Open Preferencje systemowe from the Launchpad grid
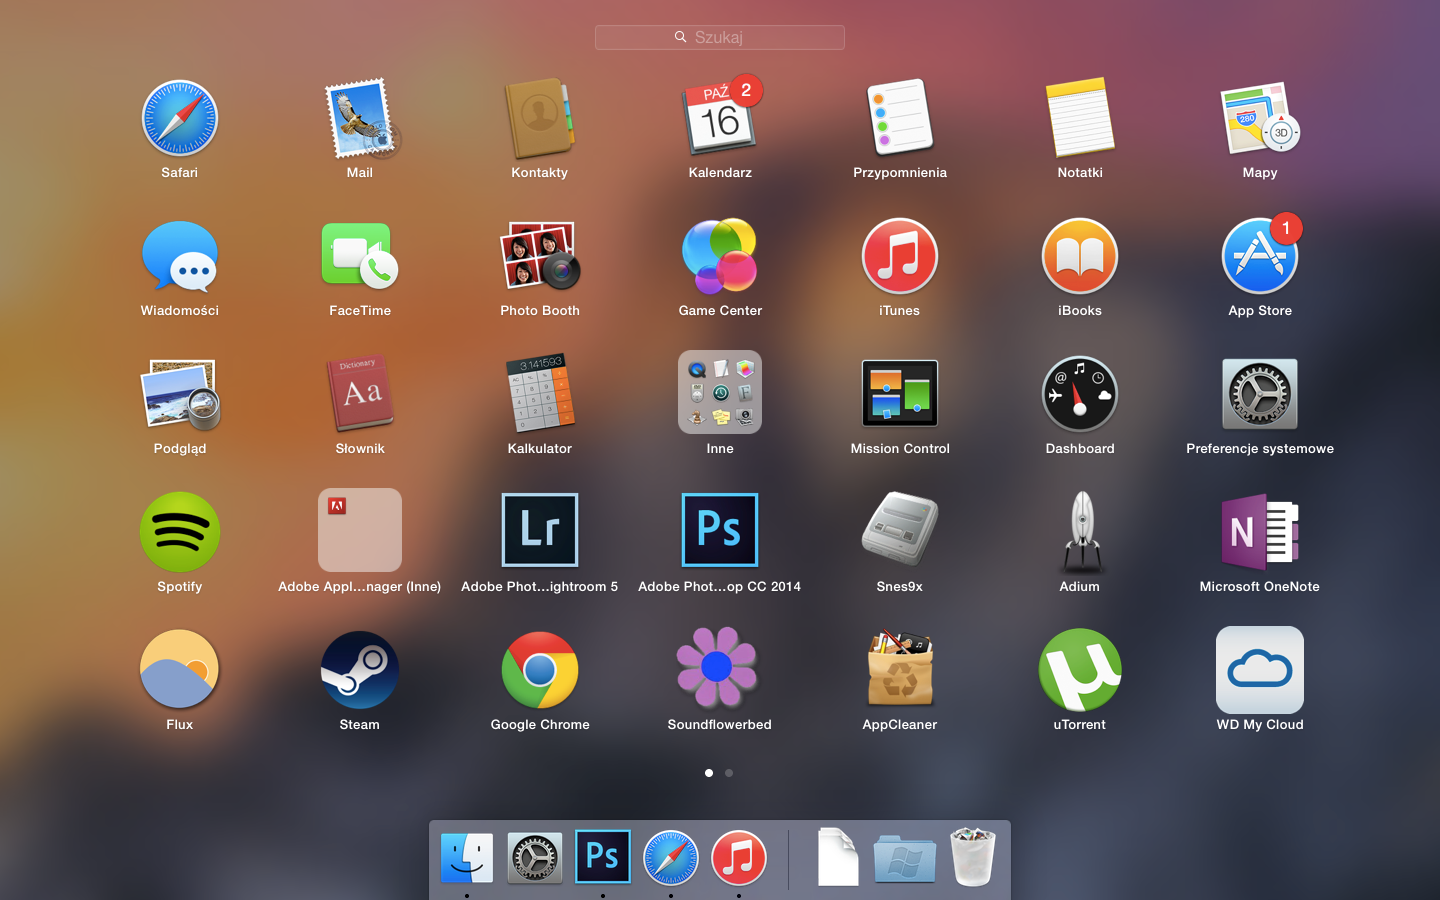1440x900 pixels. [1260, 395]
